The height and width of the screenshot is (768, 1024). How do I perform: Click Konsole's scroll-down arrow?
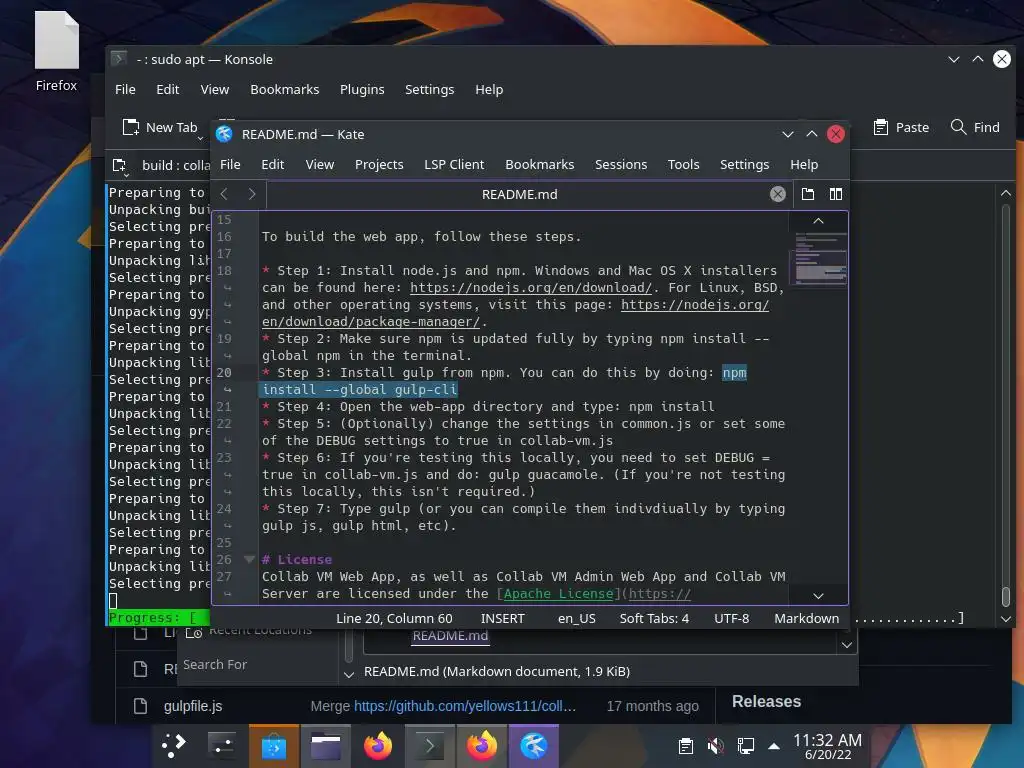[x=1006, y=619]
